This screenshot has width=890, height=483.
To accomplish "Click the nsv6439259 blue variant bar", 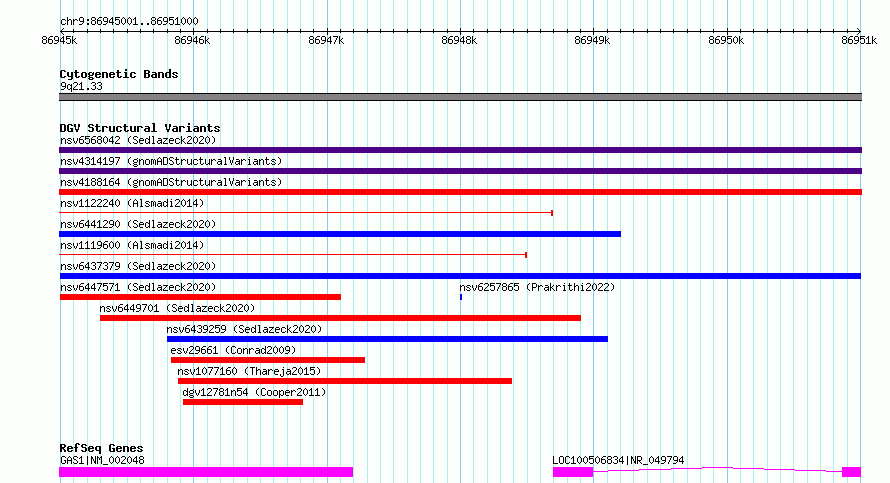I will (387, 339).
